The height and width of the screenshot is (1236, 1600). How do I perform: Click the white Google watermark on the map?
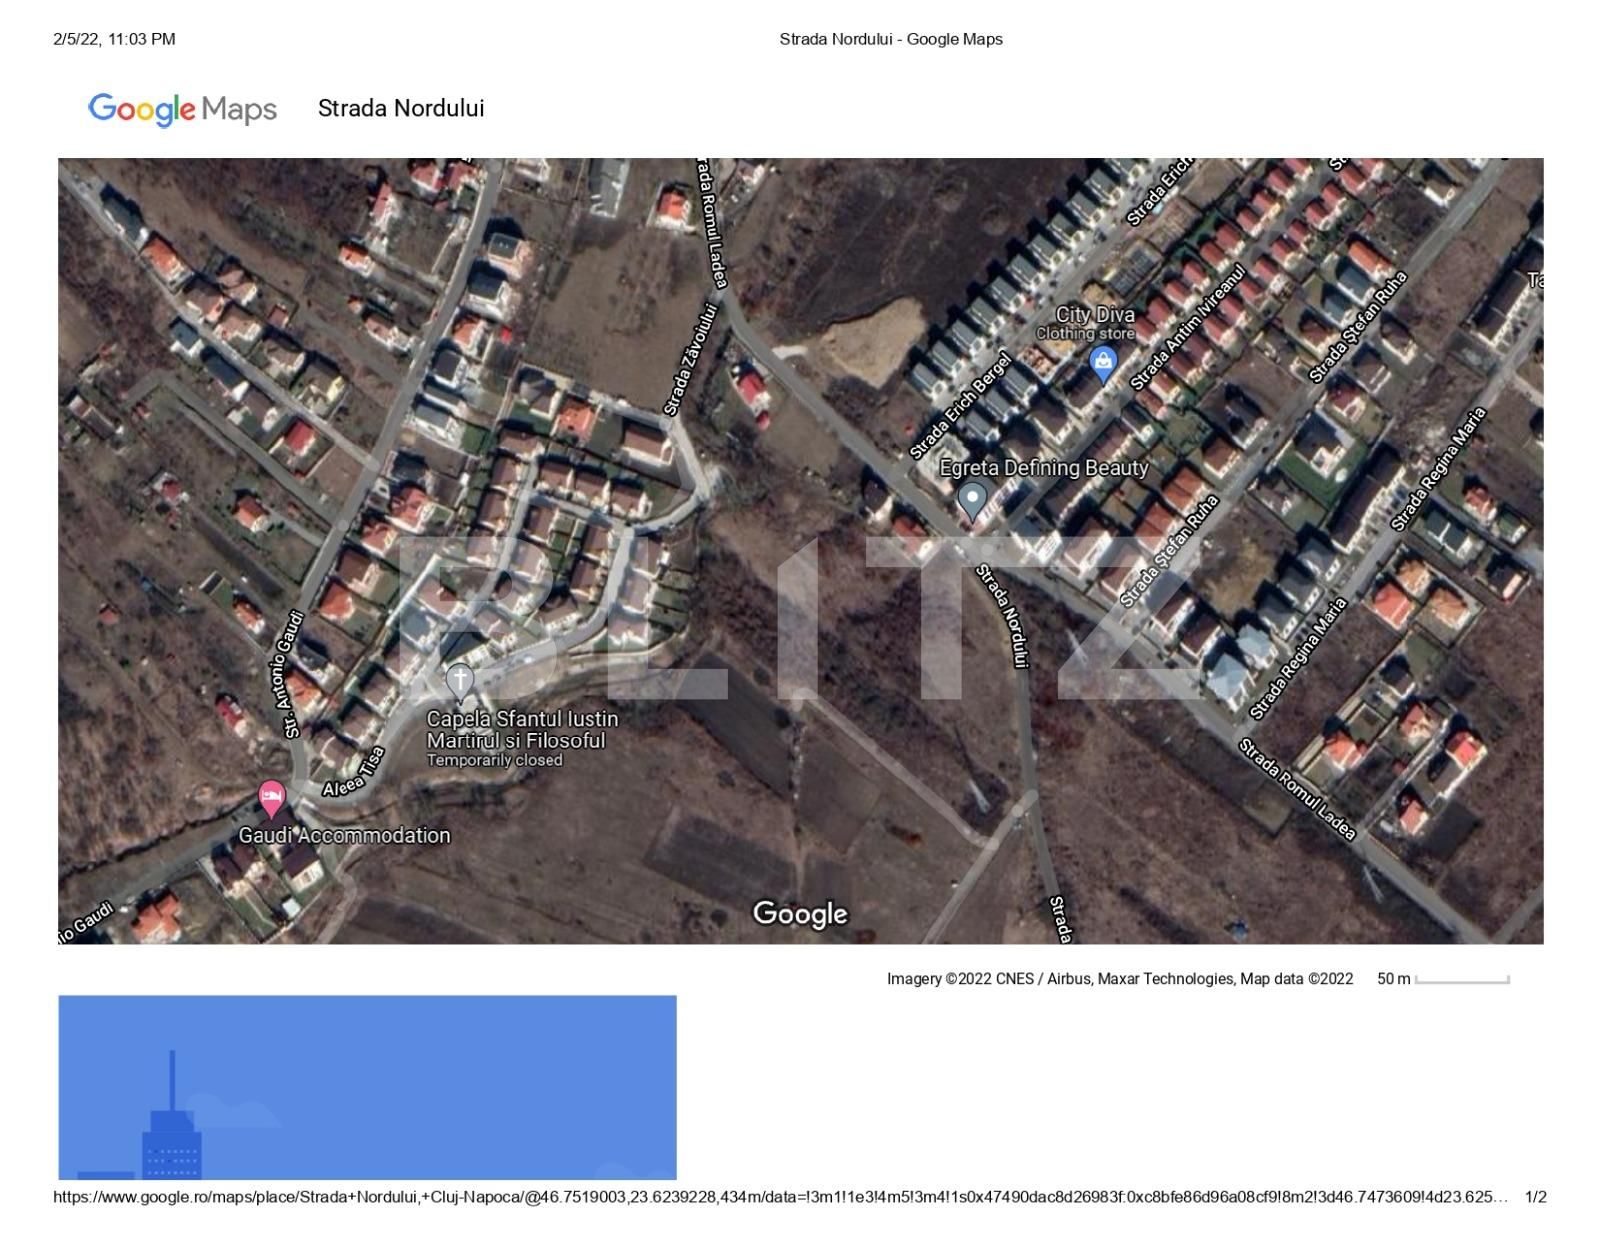coord(799,913)
